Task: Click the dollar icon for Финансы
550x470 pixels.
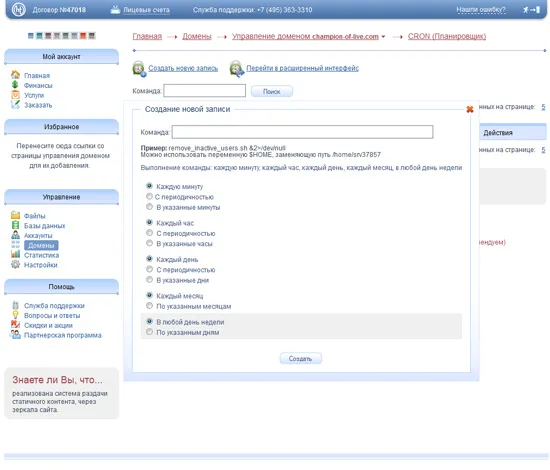Action: 15,85
